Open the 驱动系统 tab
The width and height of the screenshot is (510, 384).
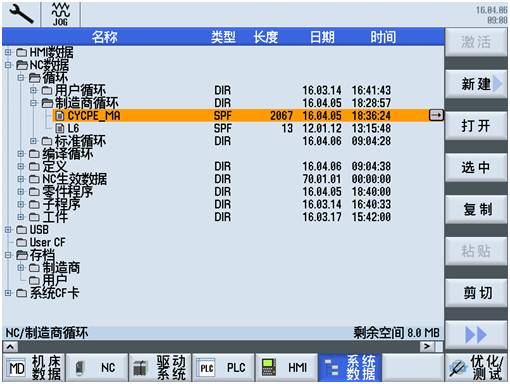point(160,368)
